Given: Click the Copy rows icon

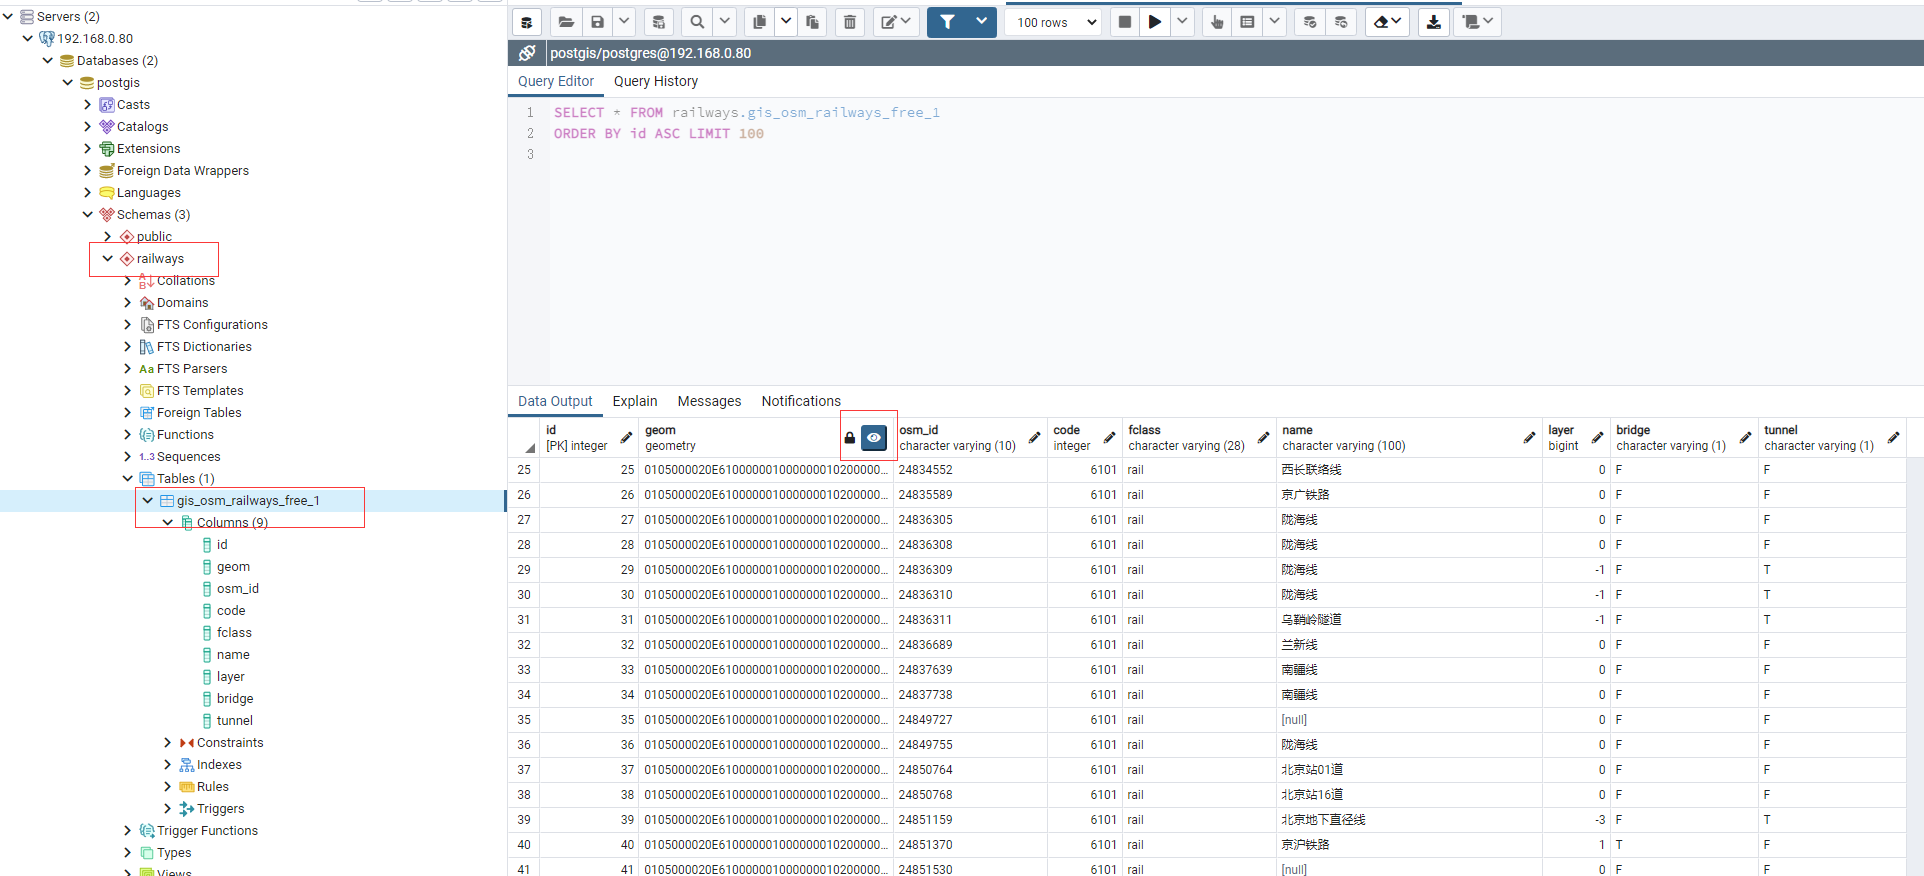Looking at the screenshot, I should tap(760, 22).
